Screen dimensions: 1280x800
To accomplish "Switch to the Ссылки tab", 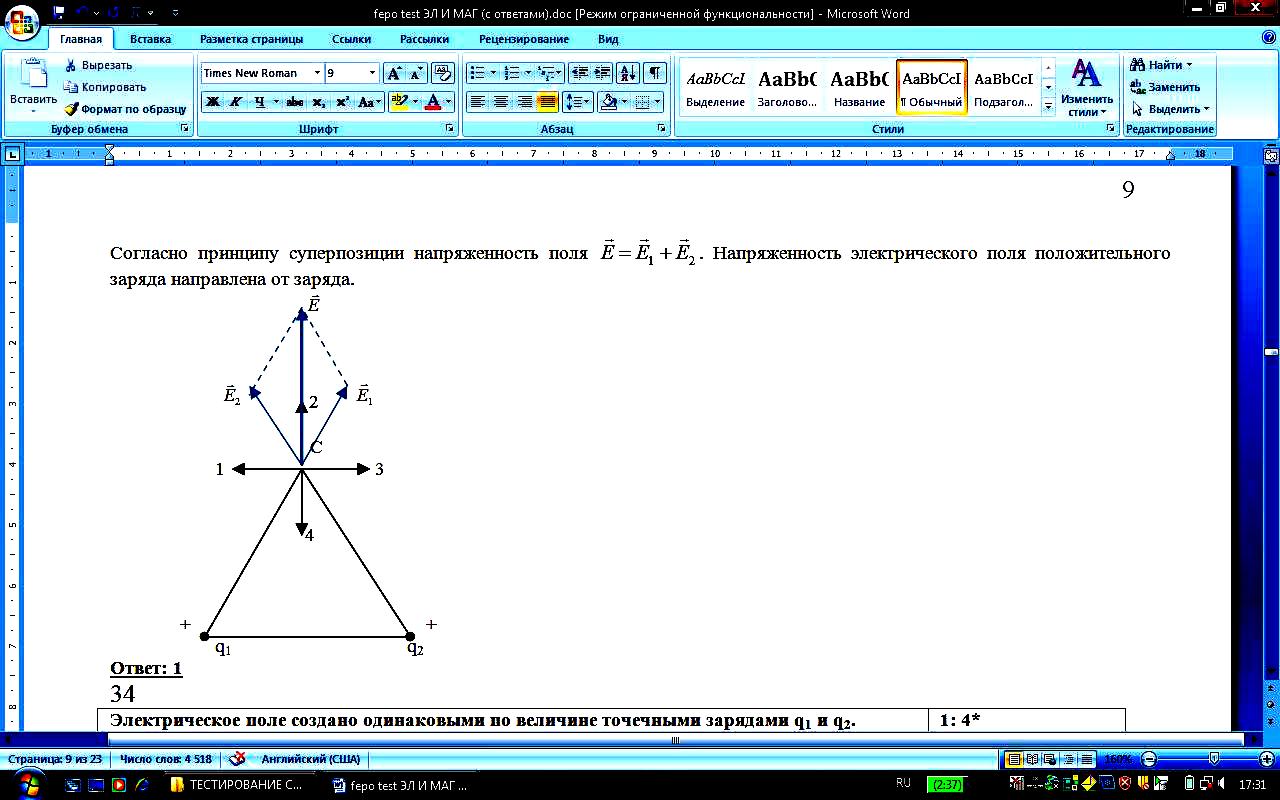I will (351, 39).
